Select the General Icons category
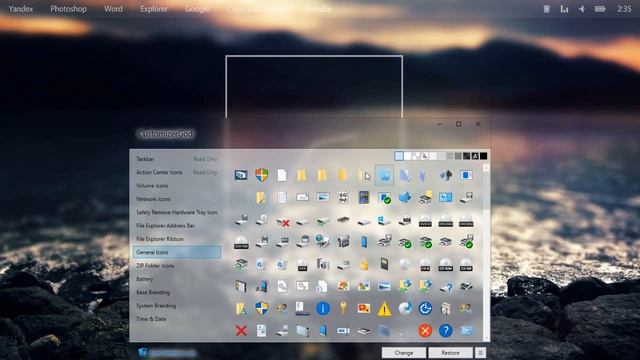The width and height of the screenshot is (640, 360). pyautogui.click(x=177, y=252)
